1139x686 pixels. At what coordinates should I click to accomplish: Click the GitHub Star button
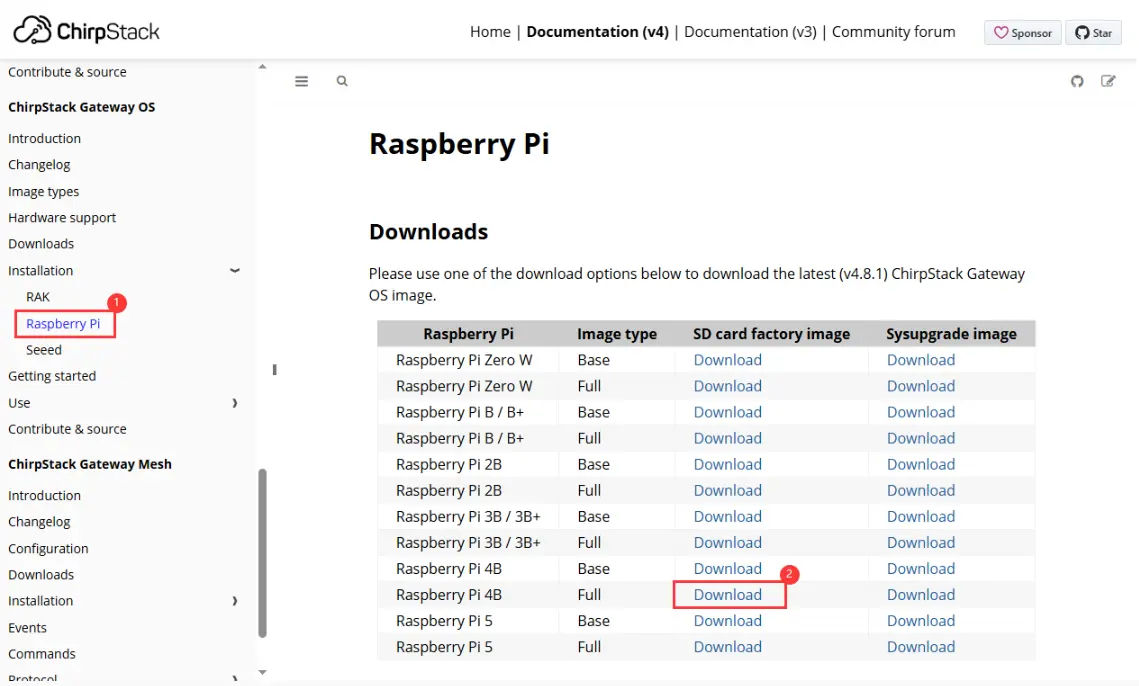click(x=1093, y=33)
